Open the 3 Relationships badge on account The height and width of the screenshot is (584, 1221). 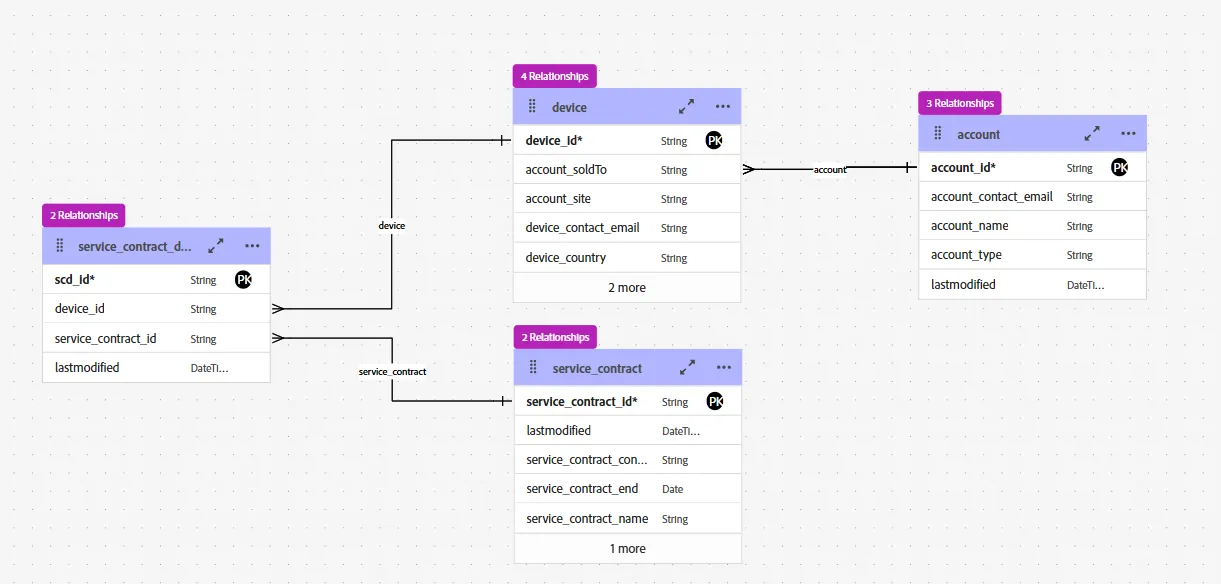(x=960, y=103)
